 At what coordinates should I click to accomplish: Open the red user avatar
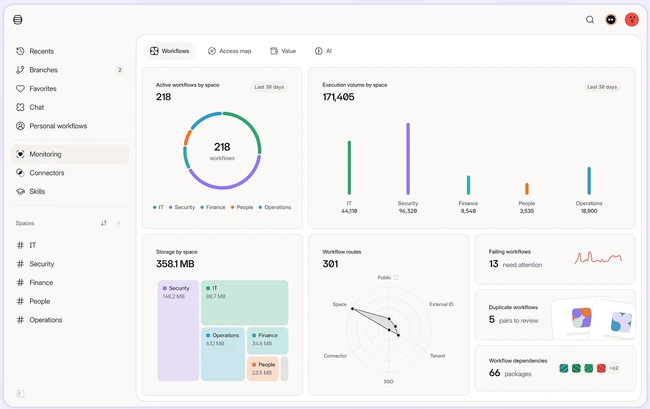pyautogui.click(x=631, y=19)
